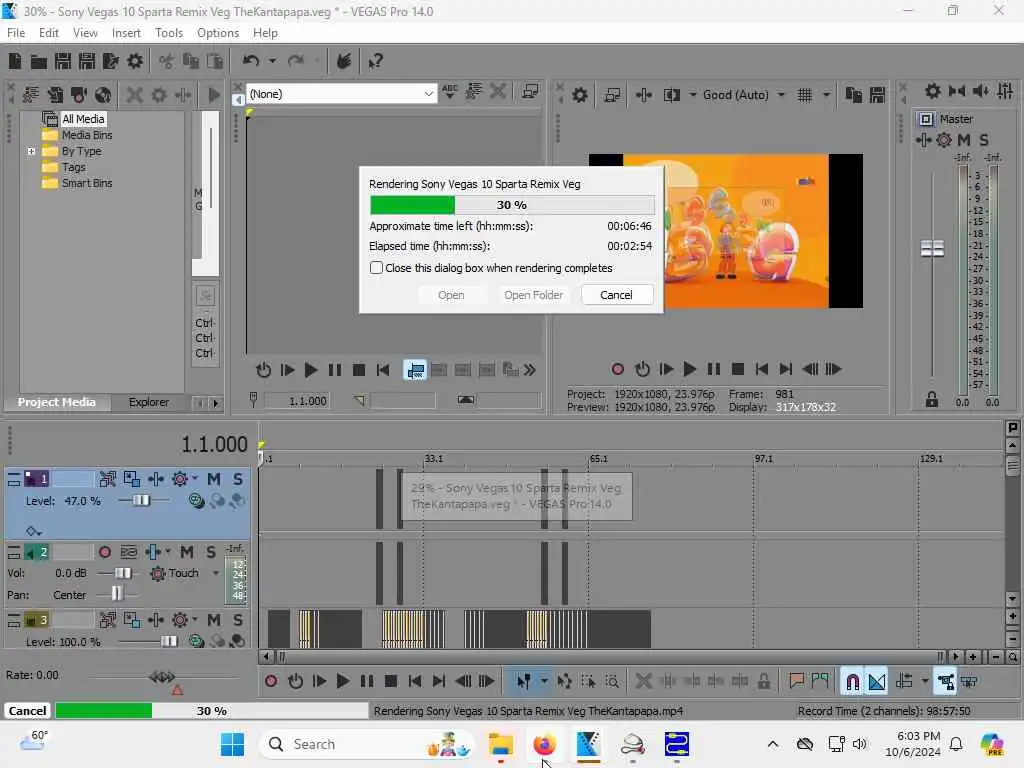
Task: Mute track 1 with M button
Action: [x=214, y=479]
